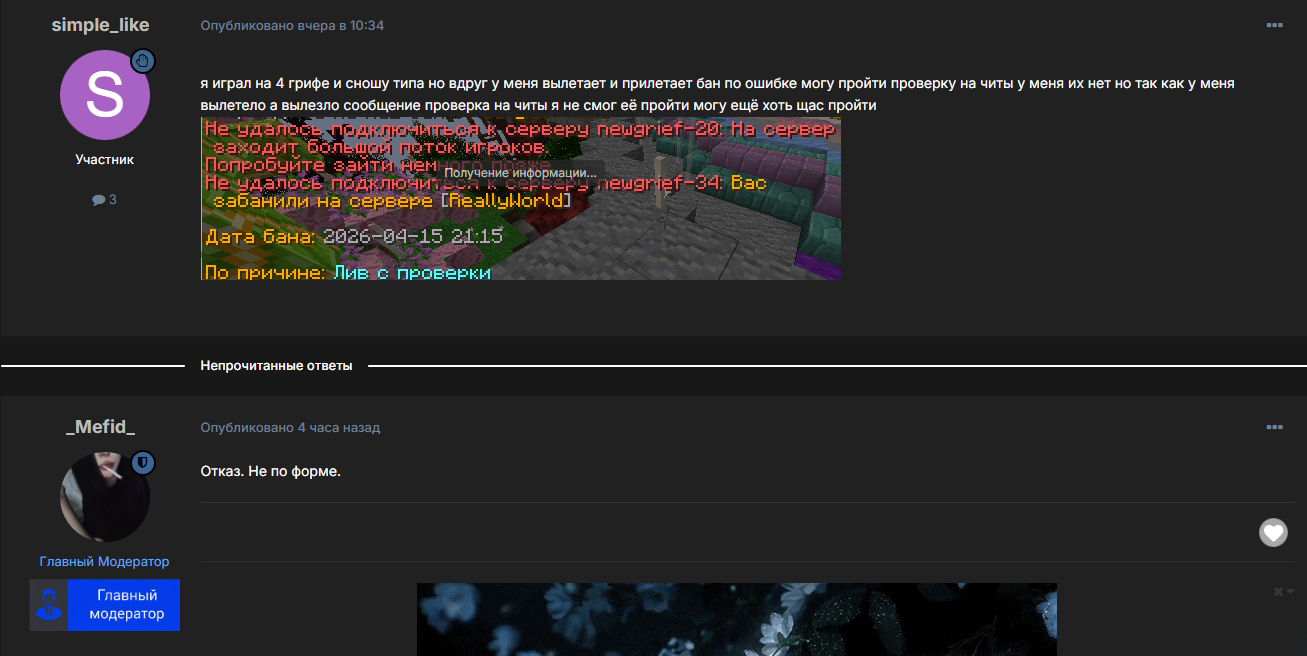The width and height of the screenshot is (1307, 656).
Task: Open _Mefid_ username profile link
Action: 100,427
